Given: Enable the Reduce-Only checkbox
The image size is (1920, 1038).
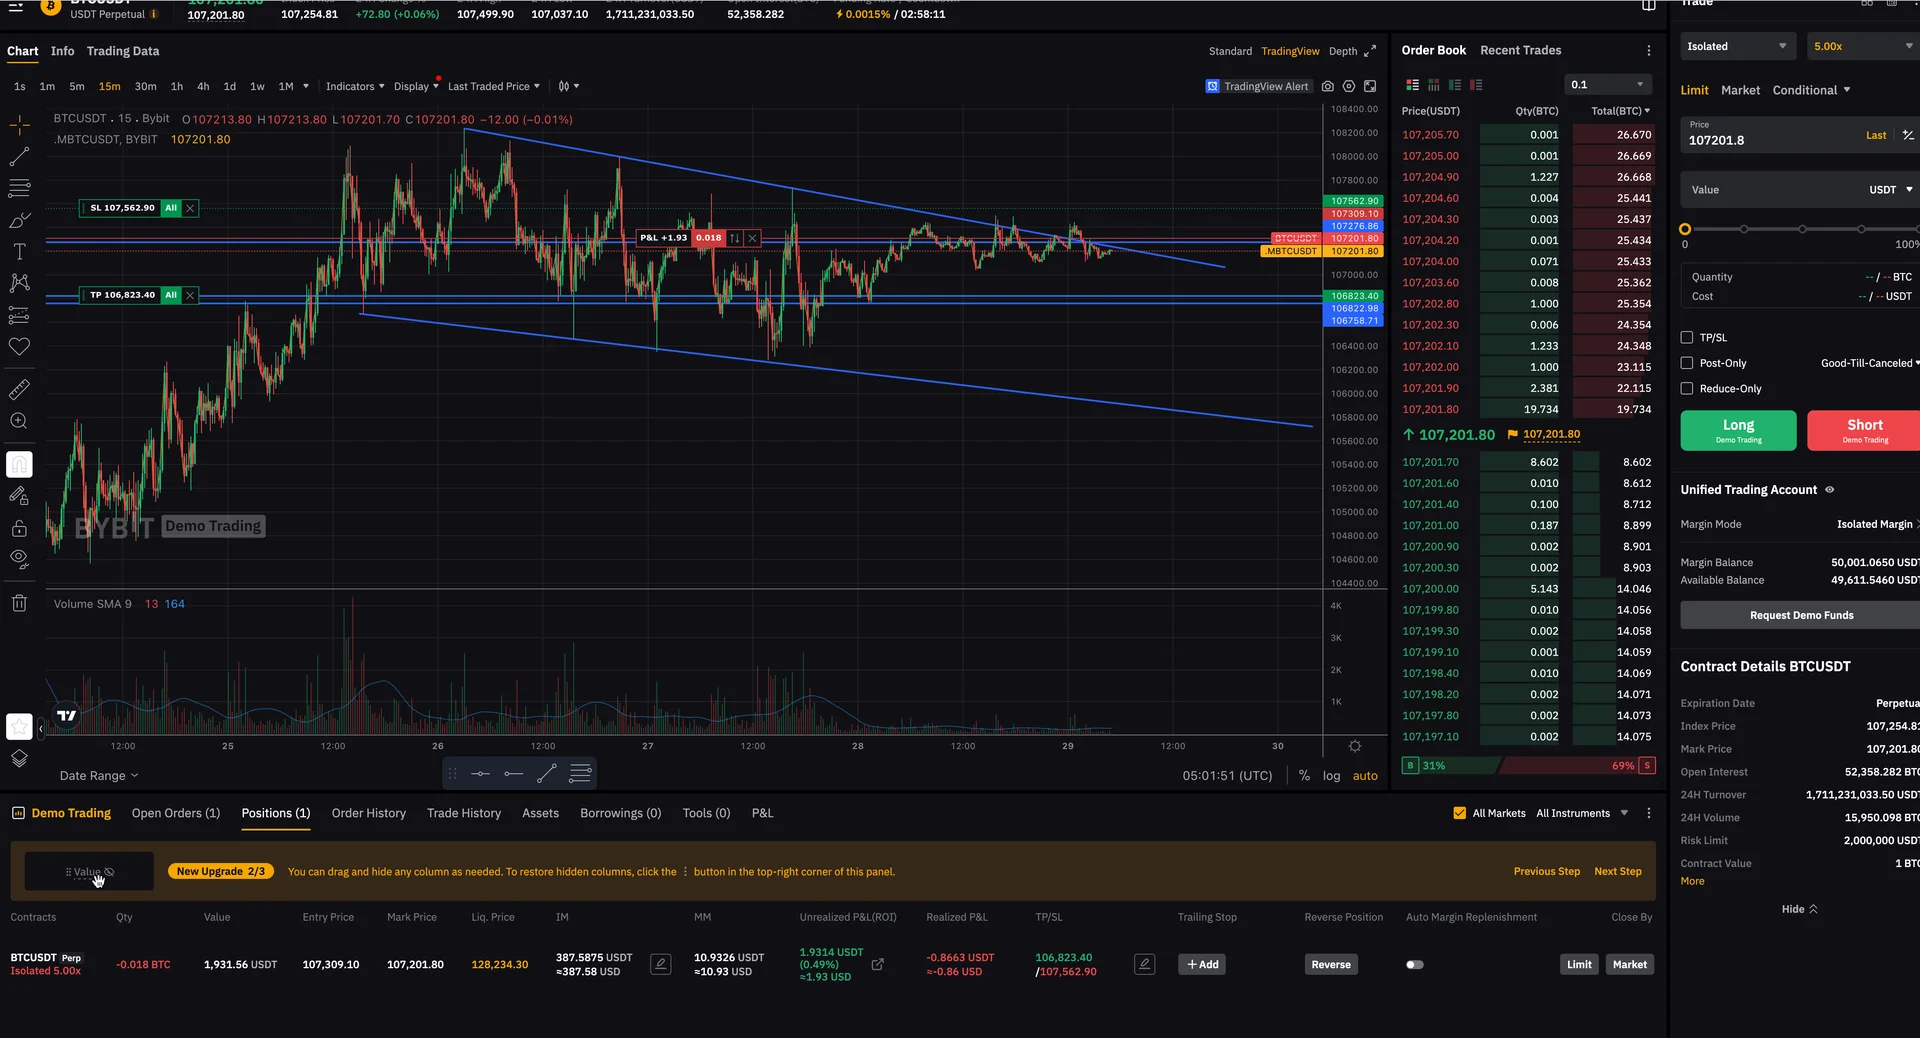Looking at the screenshot, I should coord(1687,388).
